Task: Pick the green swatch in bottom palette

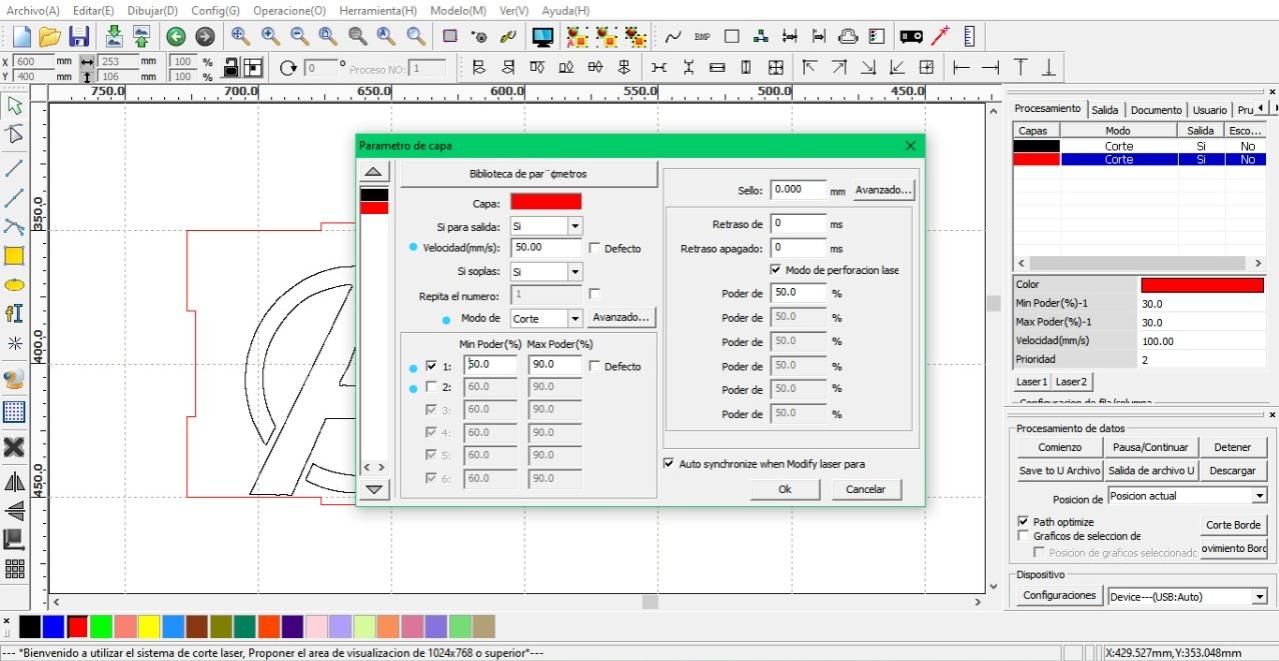Action: [101, 627]
